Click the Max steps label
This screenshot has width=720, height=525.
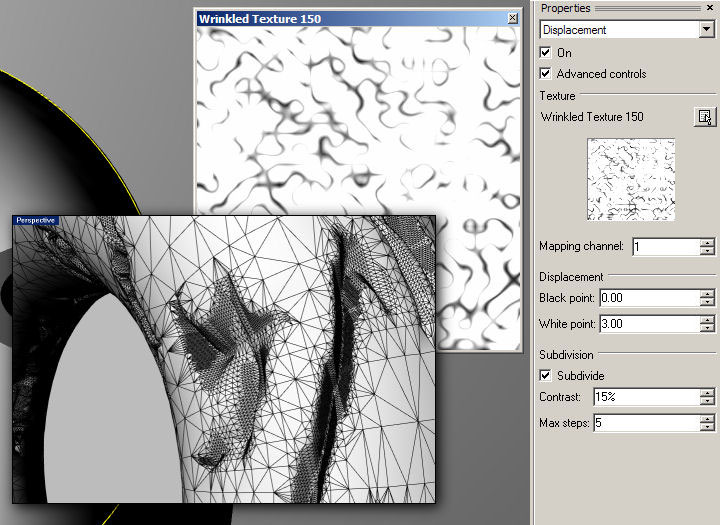pos(564,423)
